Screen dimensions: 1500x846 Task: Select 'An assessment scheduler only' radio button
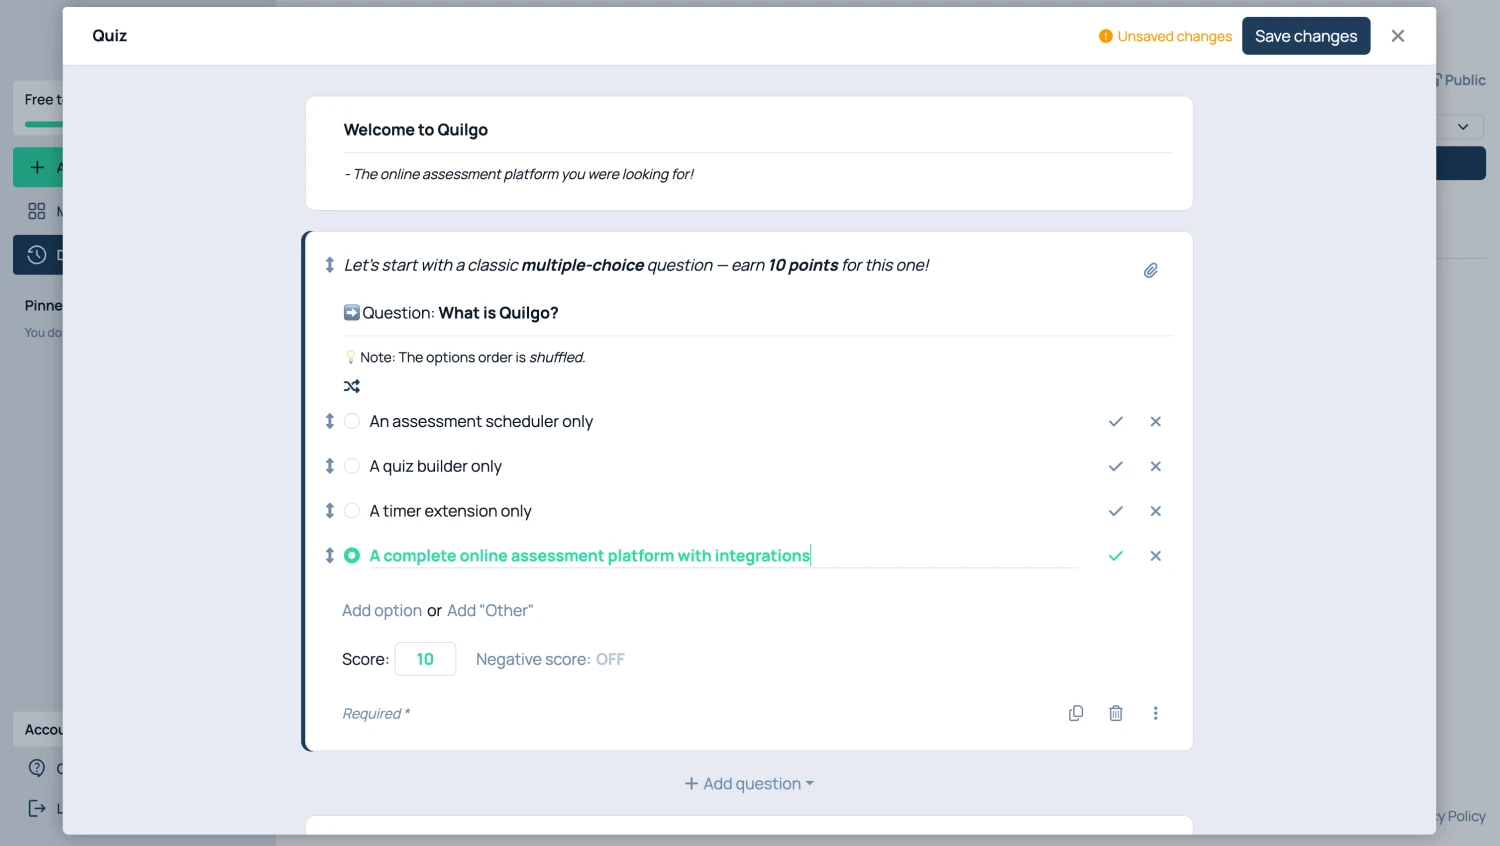click(x=352, y=422)
